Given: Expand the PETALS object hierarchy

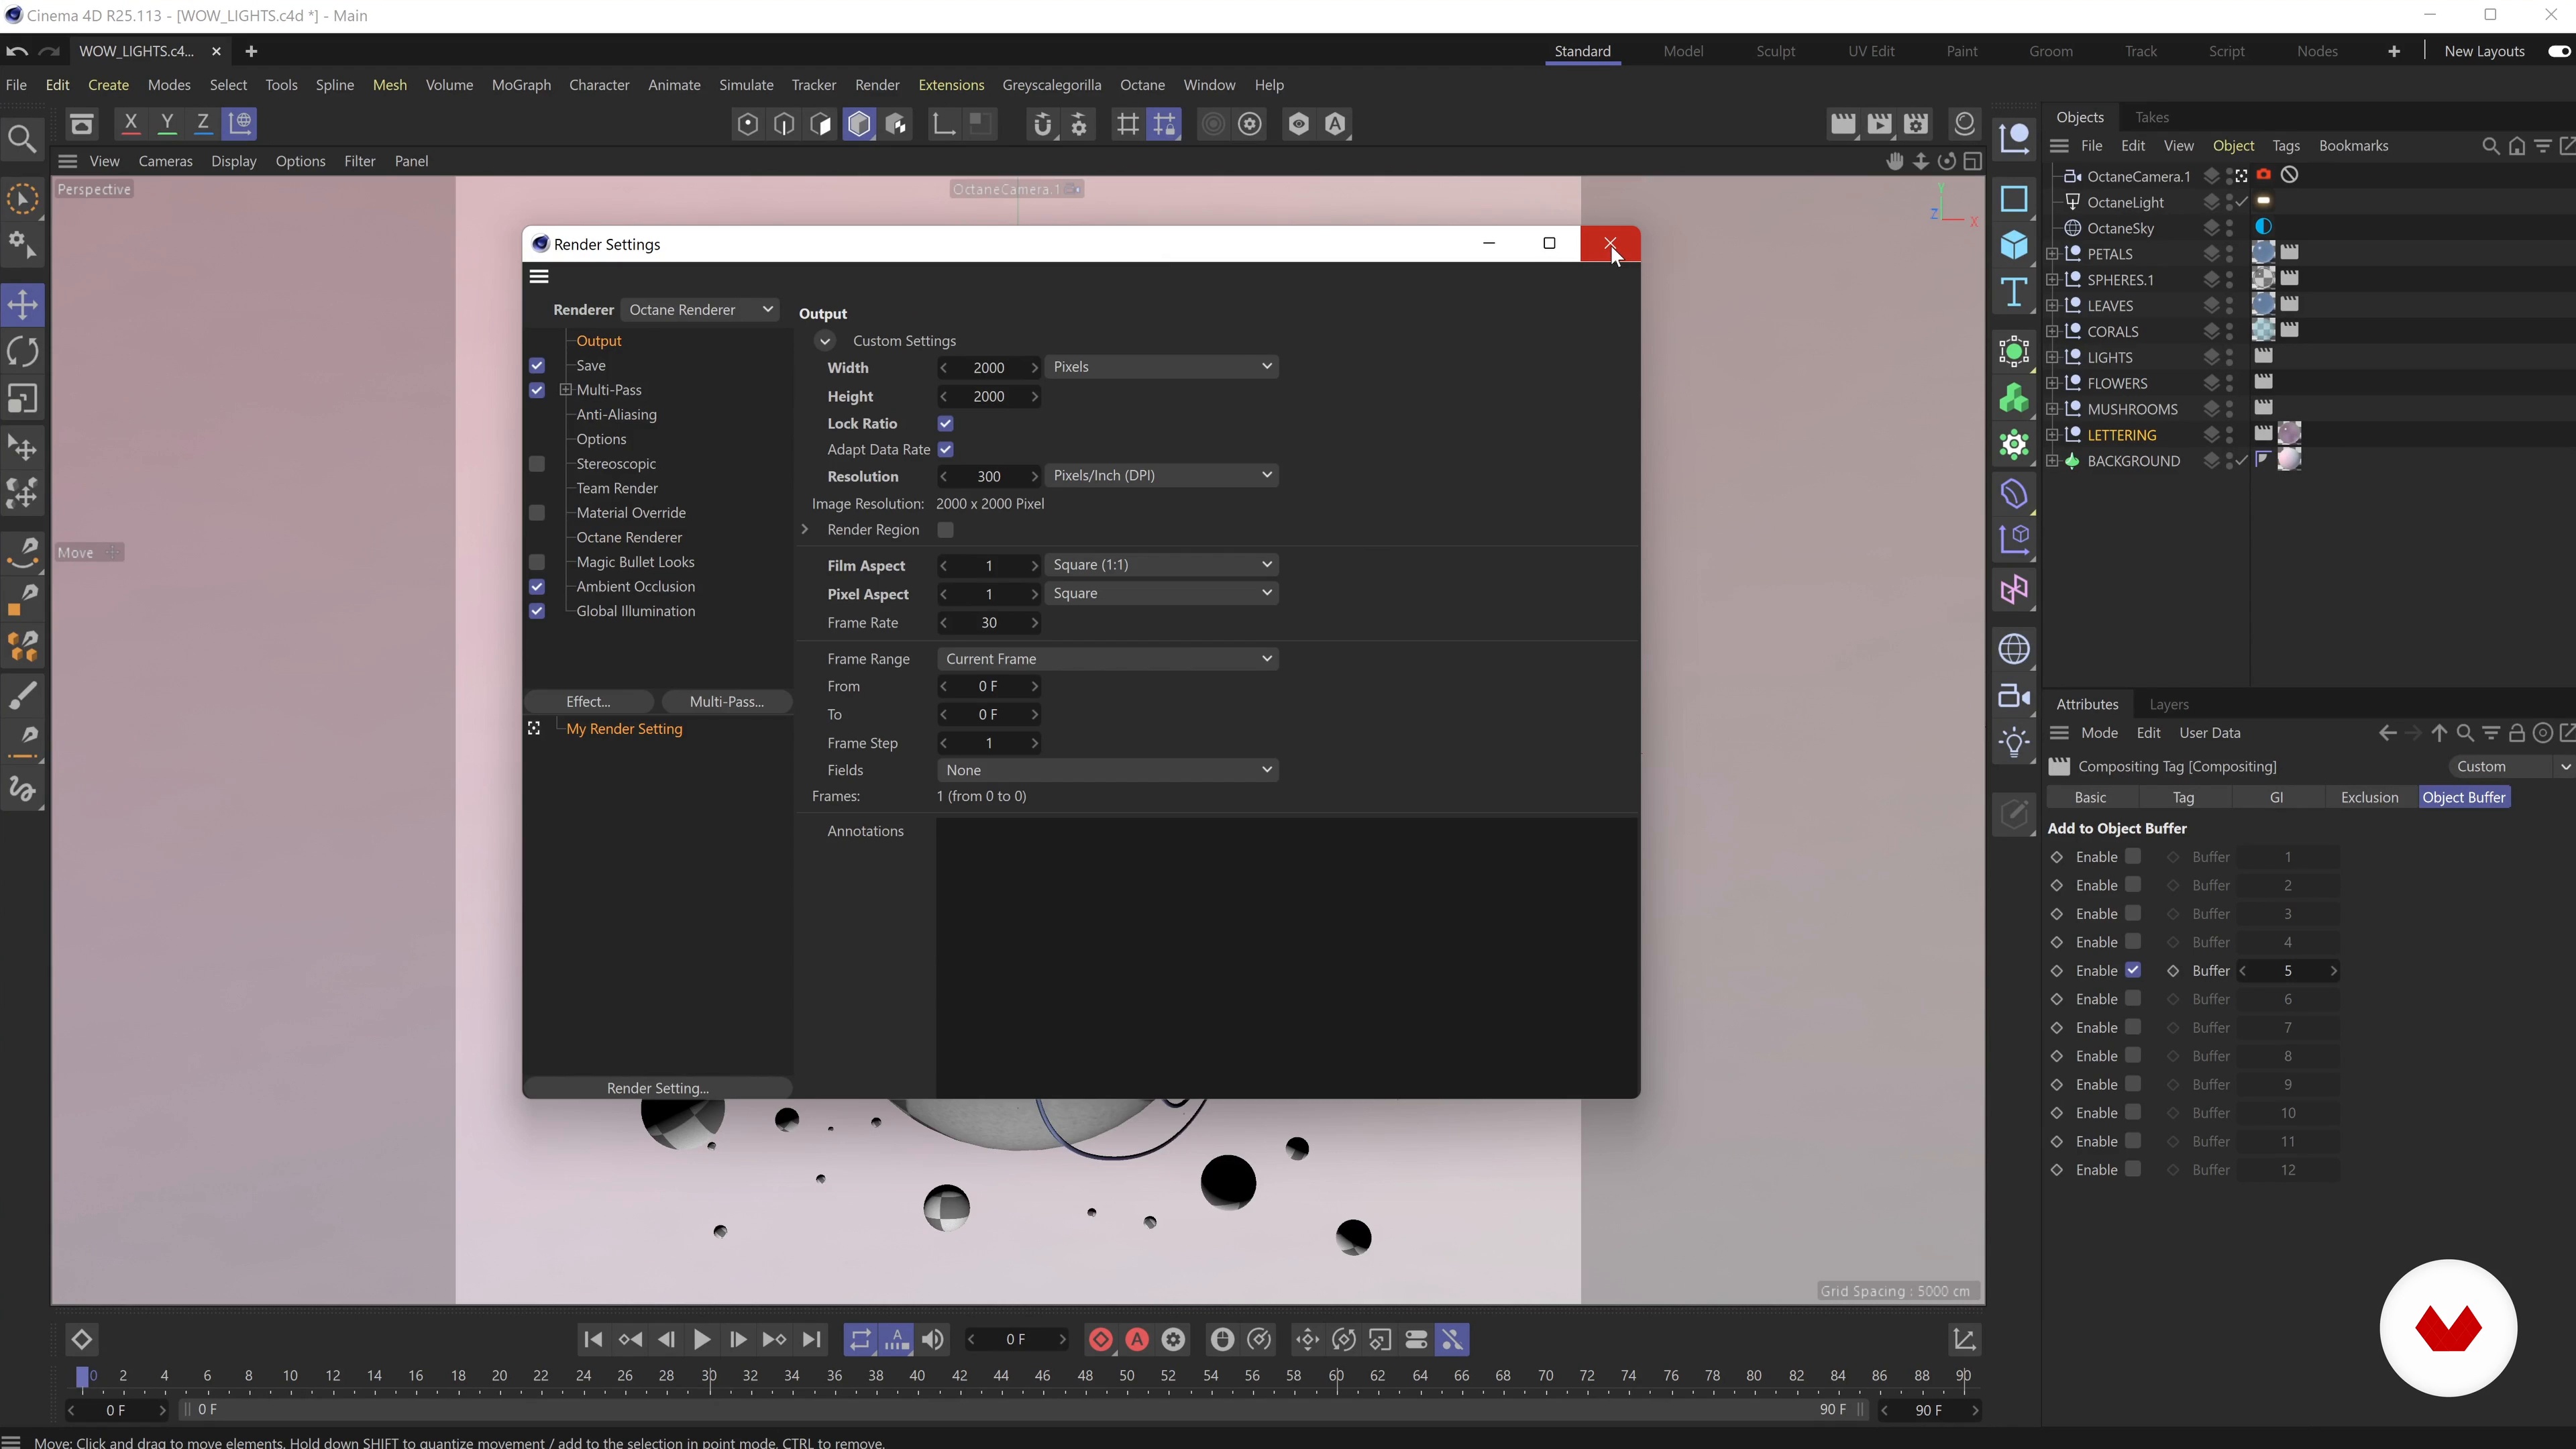Looking at the screenshot, I should (x=2053, y=254).
